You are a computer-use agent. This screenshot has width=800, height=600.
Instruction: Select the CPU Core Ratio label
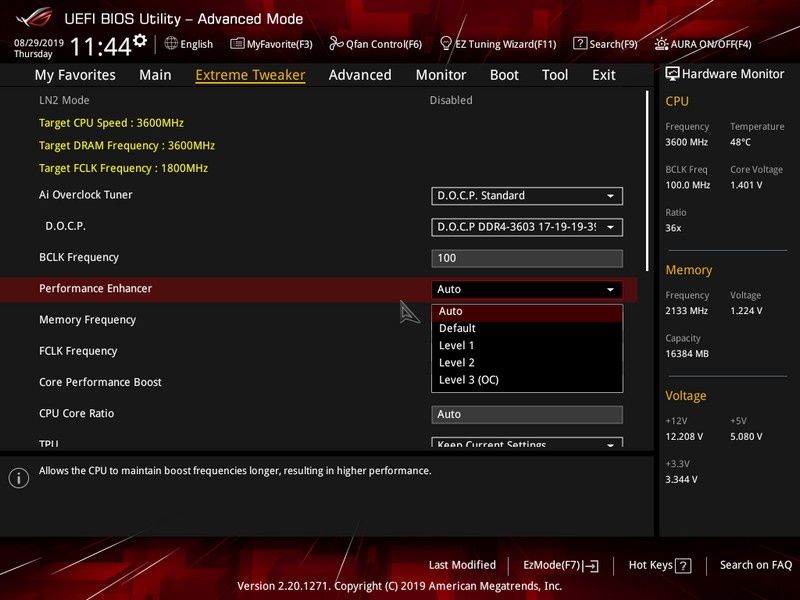(77, 413)
